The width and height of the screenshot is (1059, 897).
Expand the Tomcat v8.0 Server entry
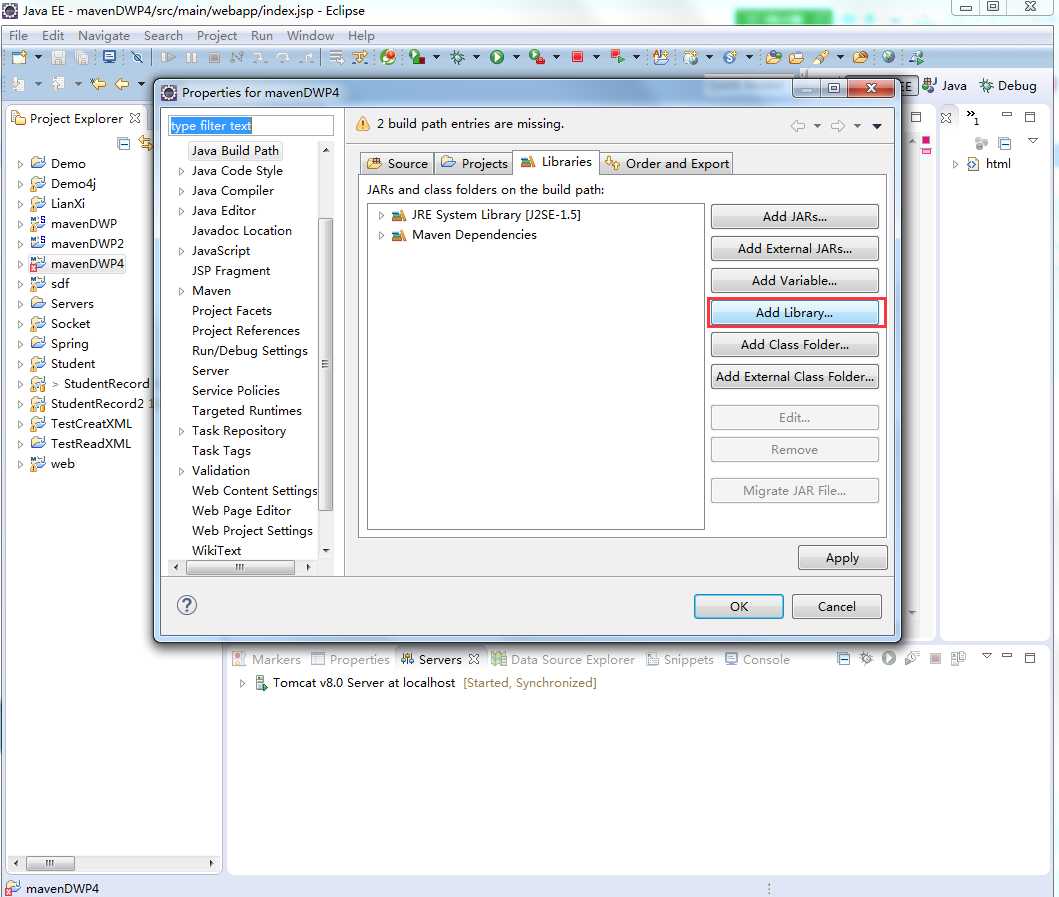click(242, 684)
